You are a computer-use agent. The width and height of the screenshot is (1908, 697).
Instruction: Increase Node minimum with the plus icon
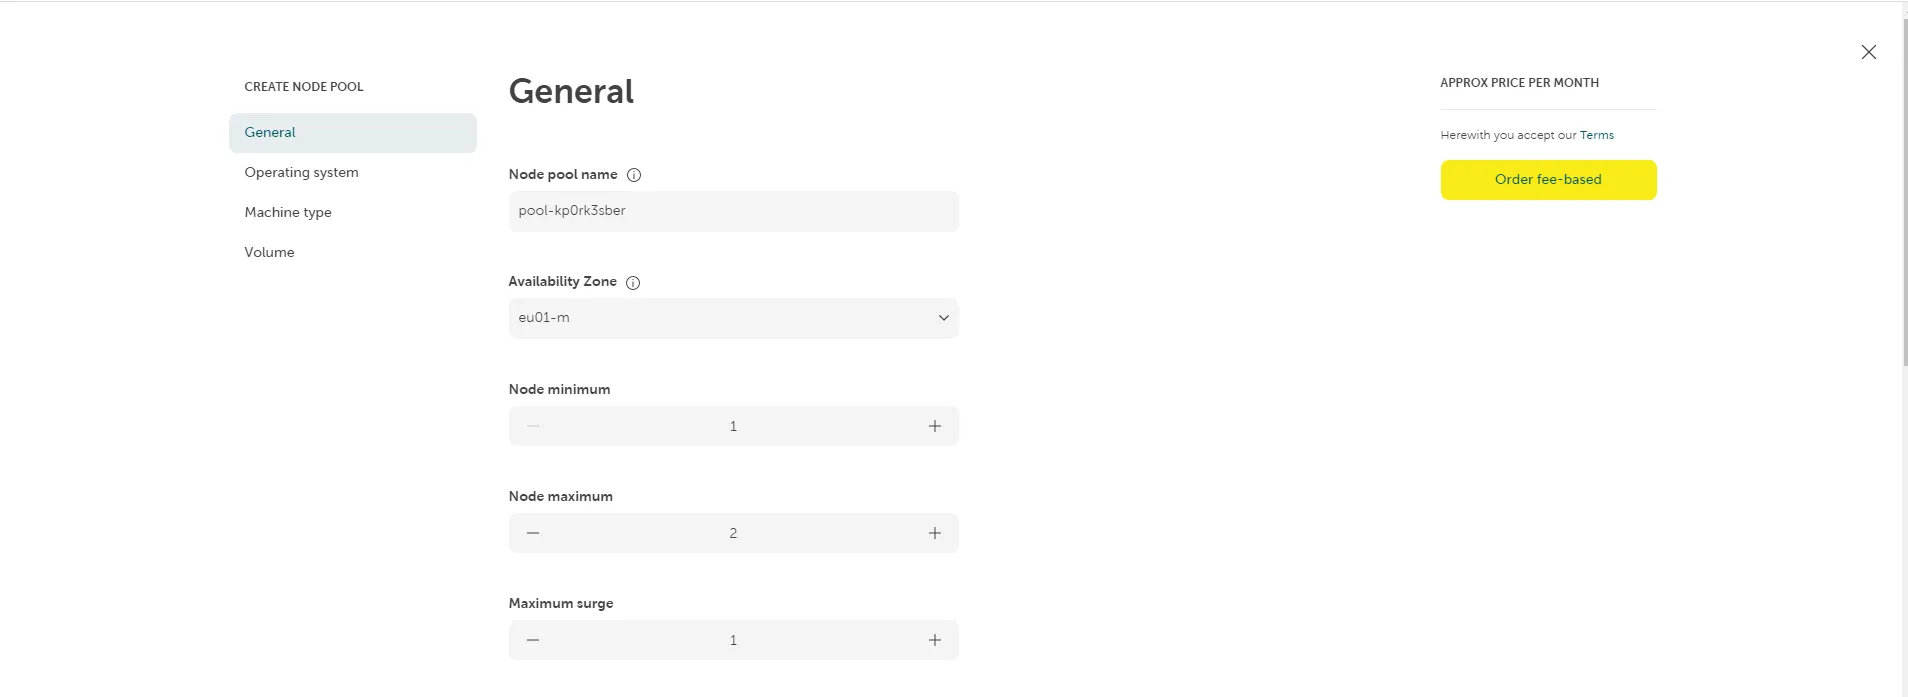coord(934,425)
